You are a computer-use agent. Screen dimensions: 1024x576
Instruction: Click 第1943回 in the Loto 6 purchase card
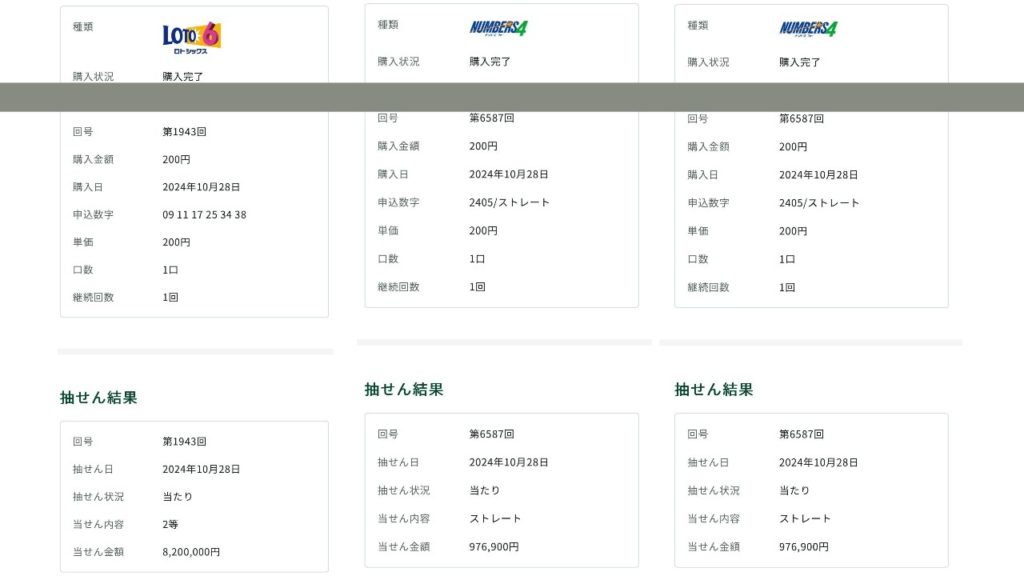[x=184, y=132]
